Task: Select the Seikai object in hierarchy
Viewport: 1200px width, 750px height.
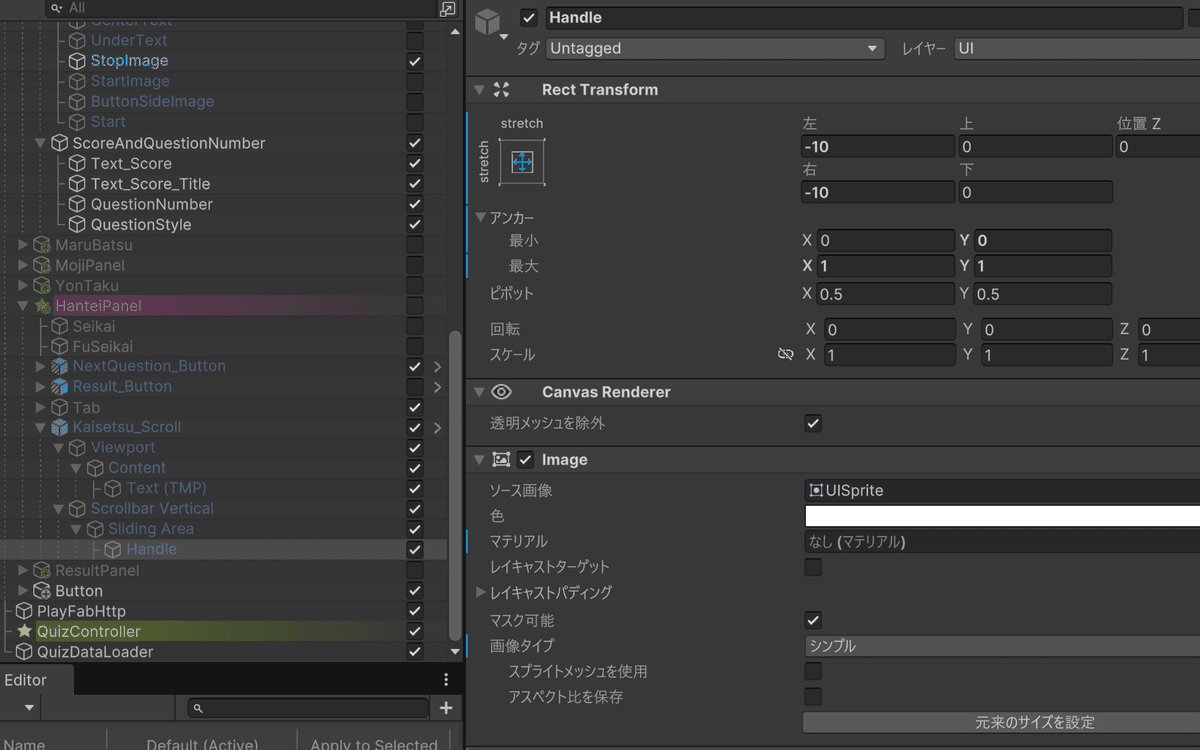Action: (93, 326)
